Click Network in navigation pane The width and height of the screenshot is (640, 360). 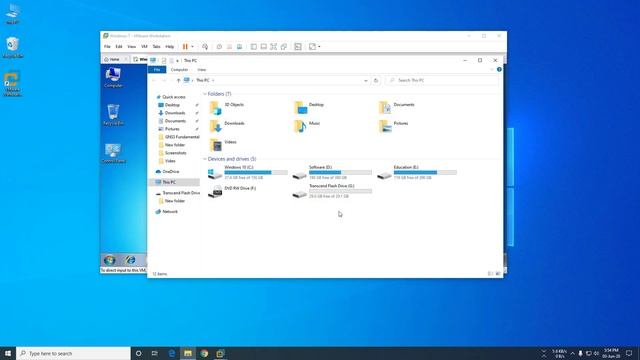point(170,212)
